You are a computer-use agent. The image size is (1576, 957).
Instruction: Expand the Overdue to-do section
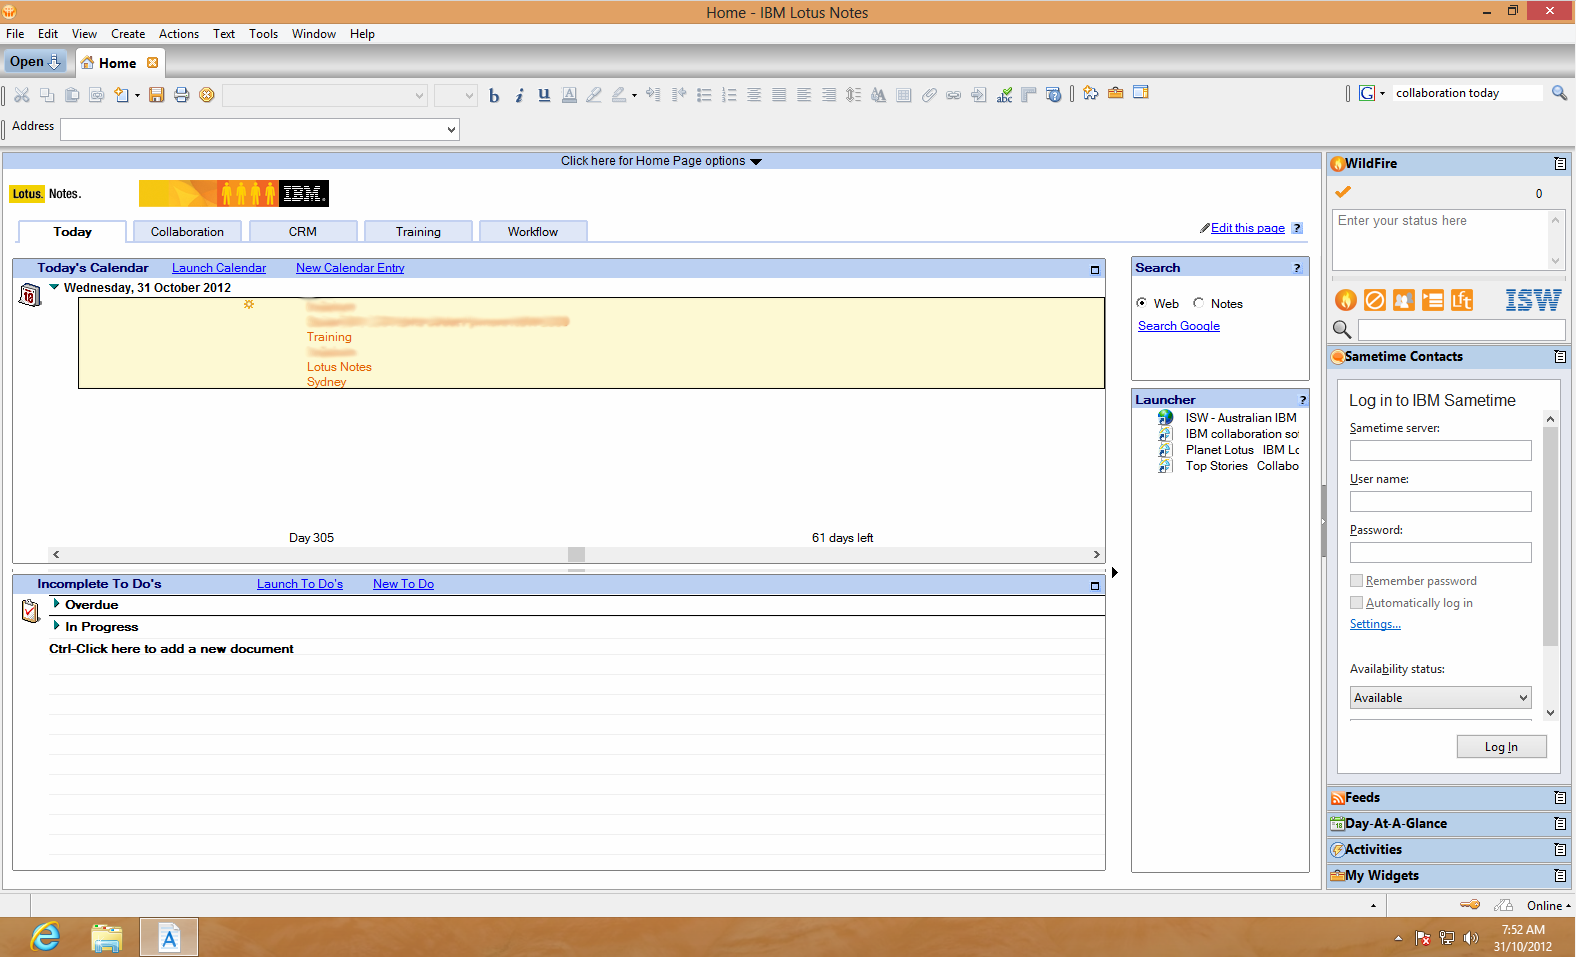(56, 604)
